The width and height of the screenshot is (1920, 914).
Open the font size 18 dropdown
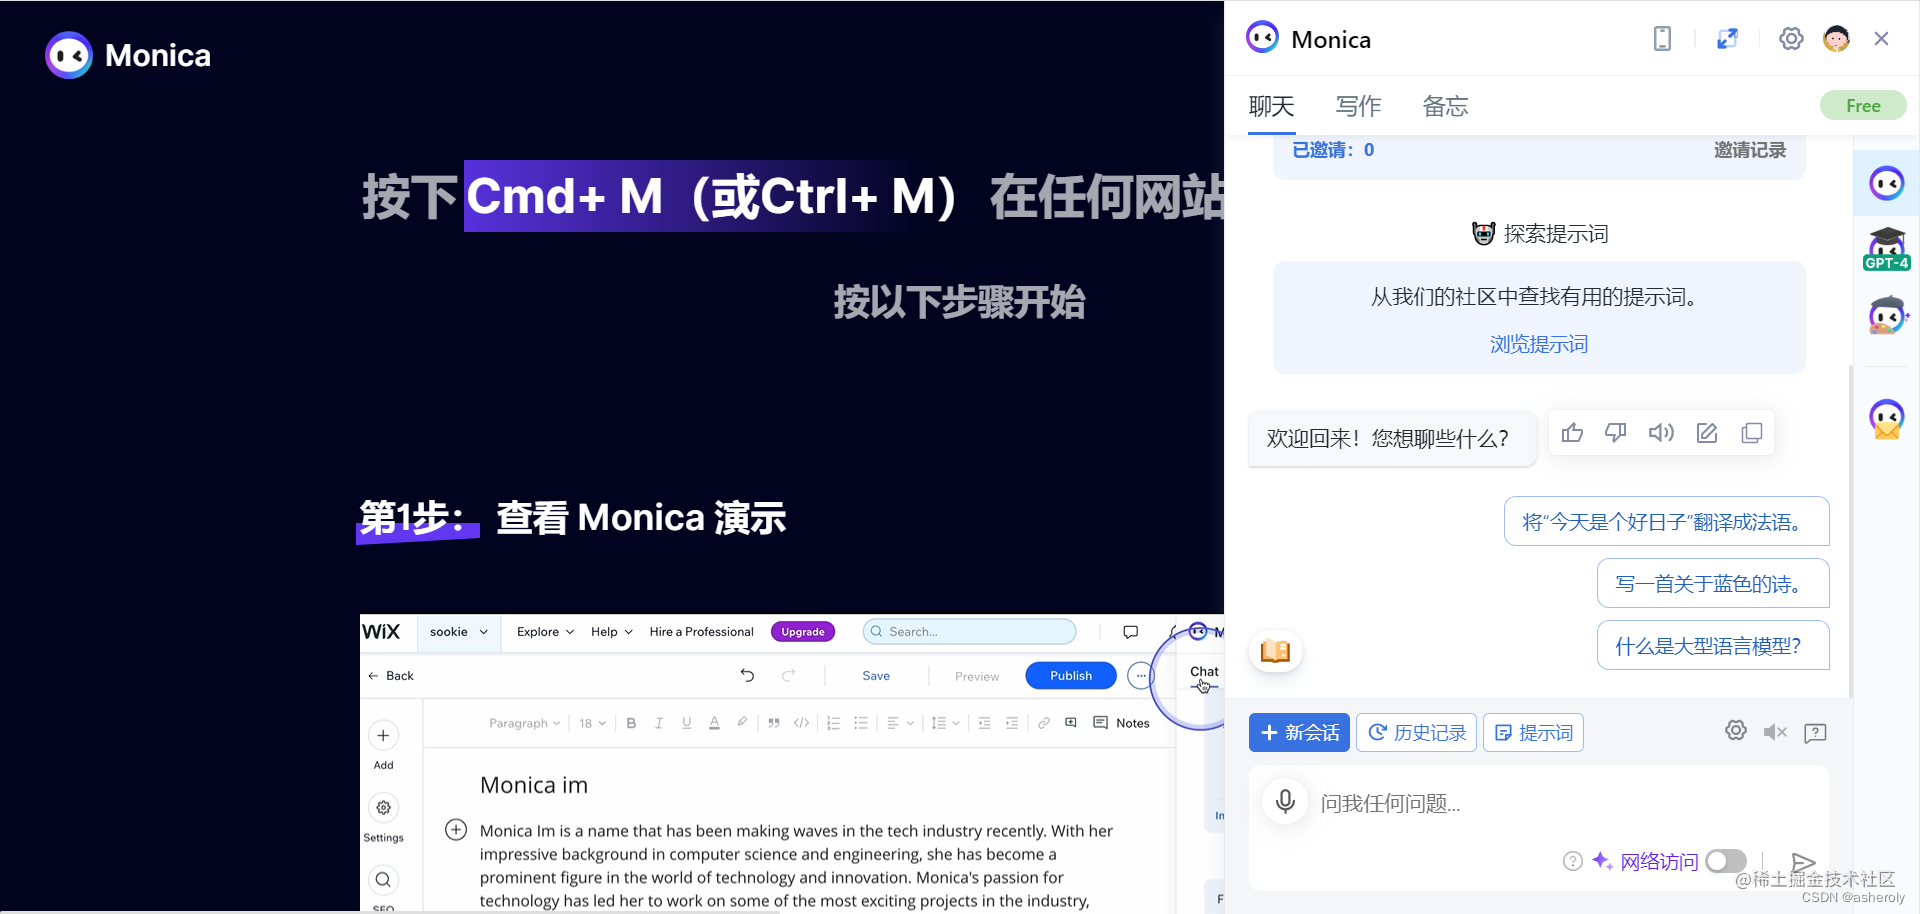591,722
